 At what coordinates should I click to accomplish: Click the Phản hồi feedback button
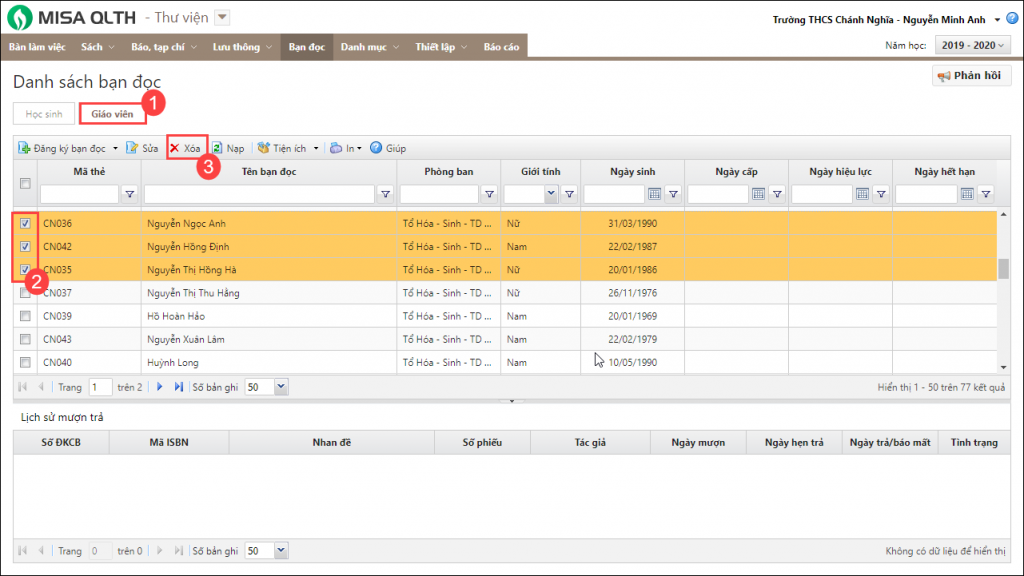(x=972, y=76)
